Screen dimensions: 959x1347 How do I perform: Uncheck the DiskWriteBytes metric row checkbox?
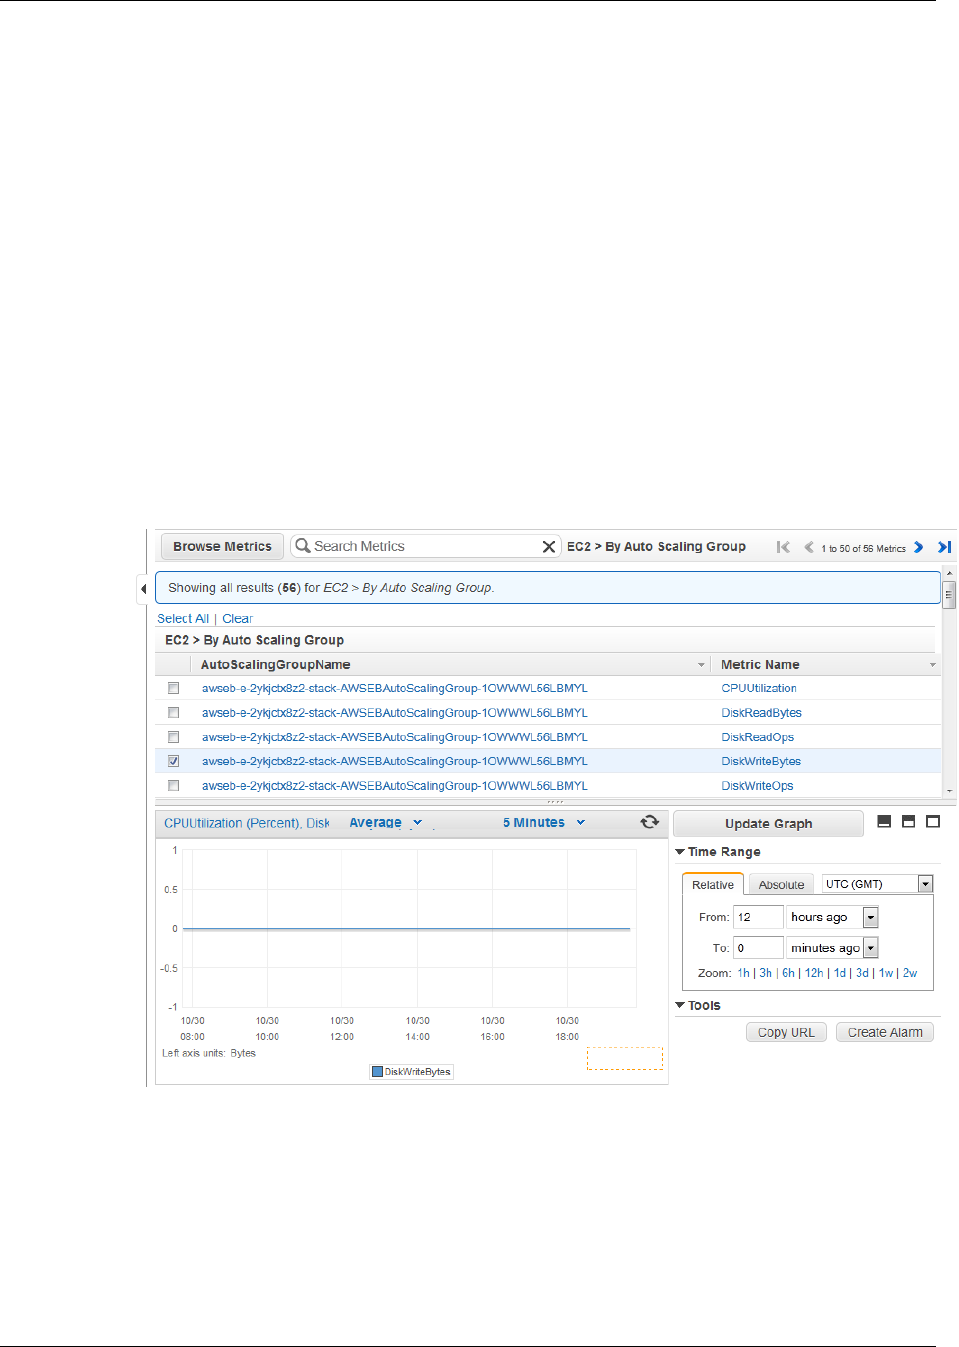pyautogui.click(x=173, y=761)
